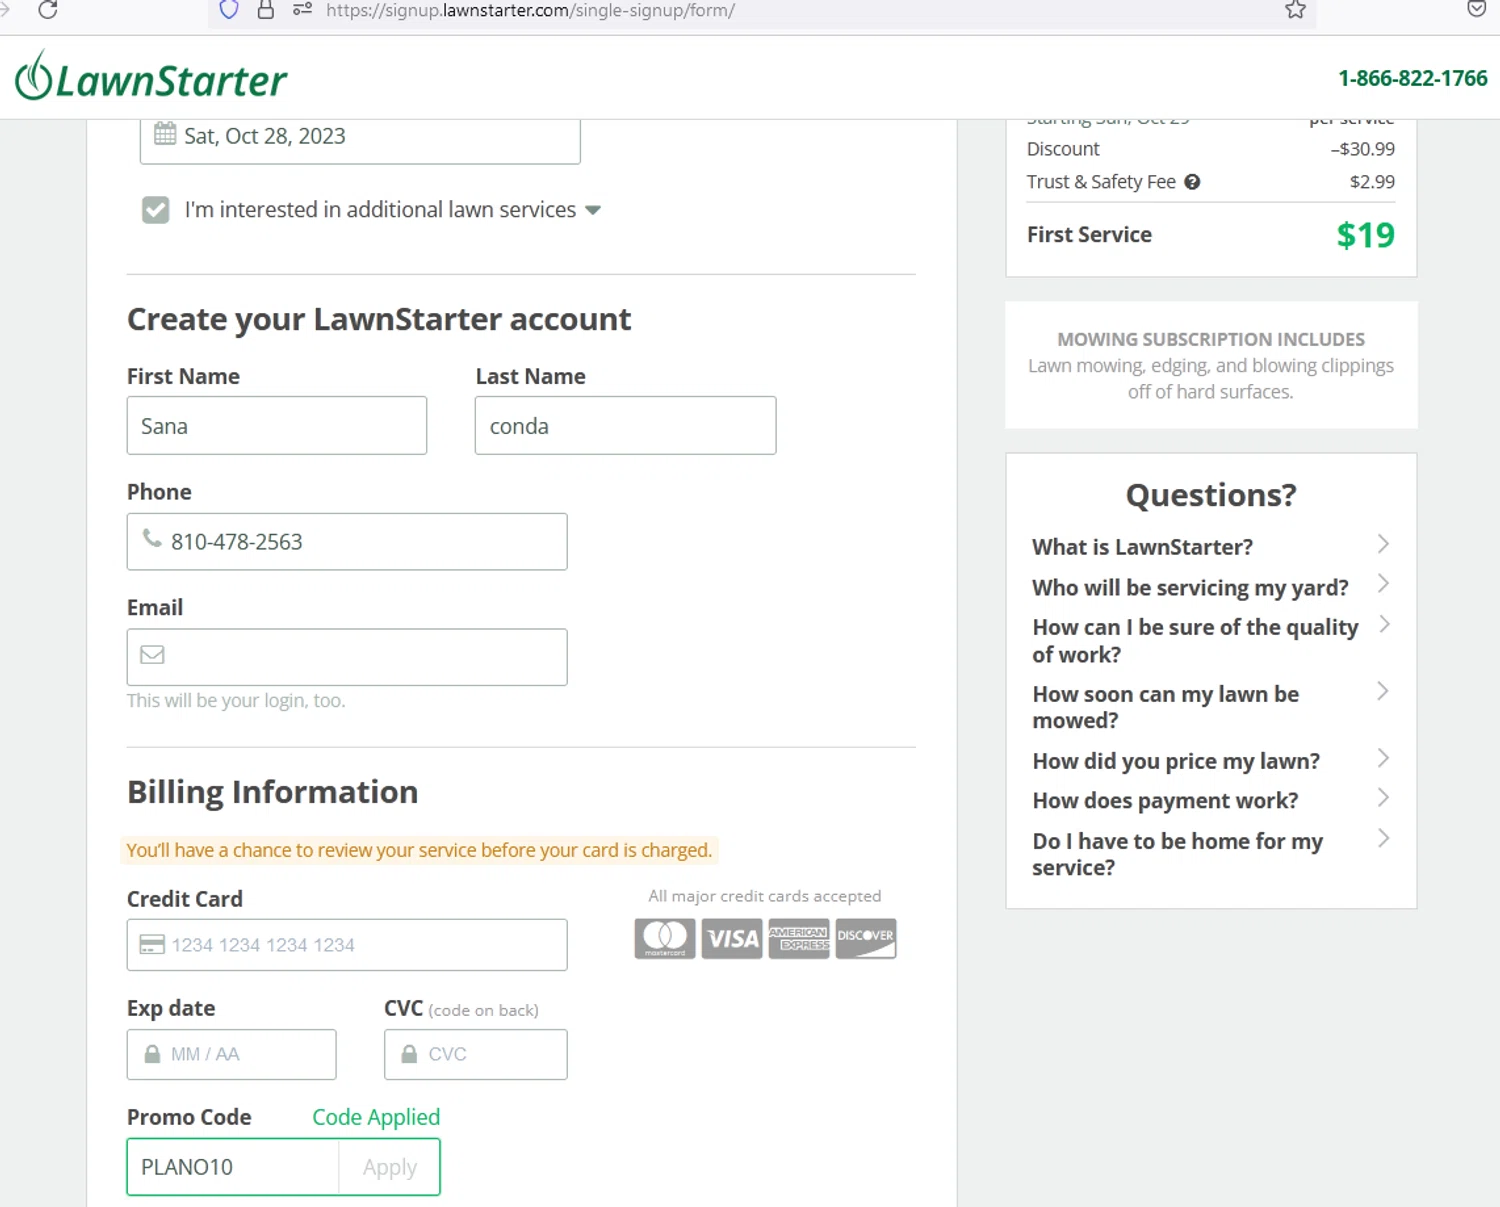Expand 'Do I have to be home' question
This screenshot has height=1207, width=1500.
[1212, 854]
